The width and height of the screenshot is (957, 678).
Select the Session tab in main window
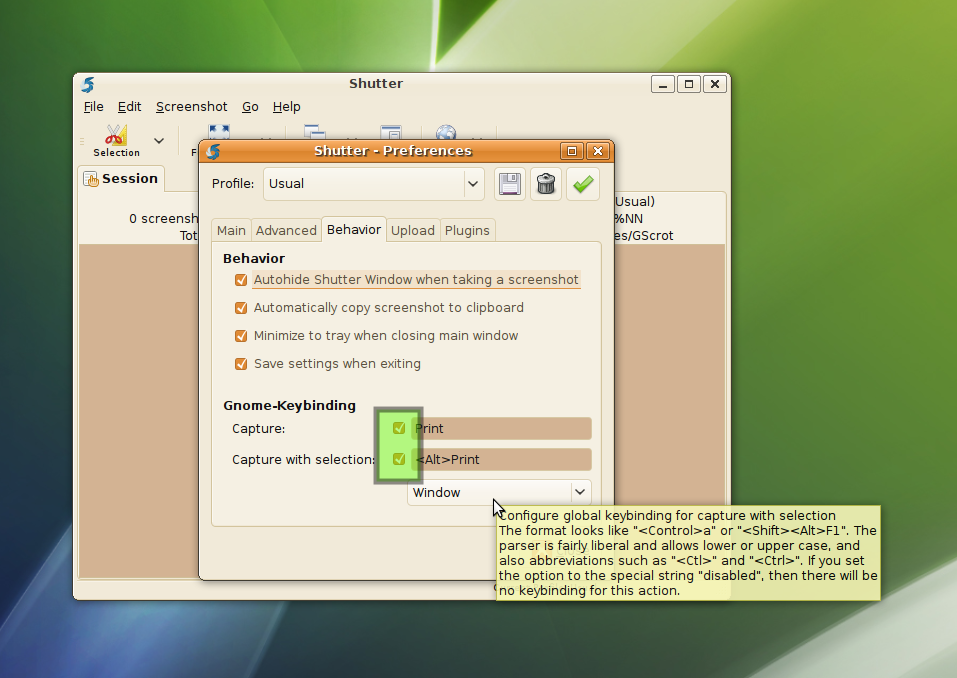(x=121, y=179)
